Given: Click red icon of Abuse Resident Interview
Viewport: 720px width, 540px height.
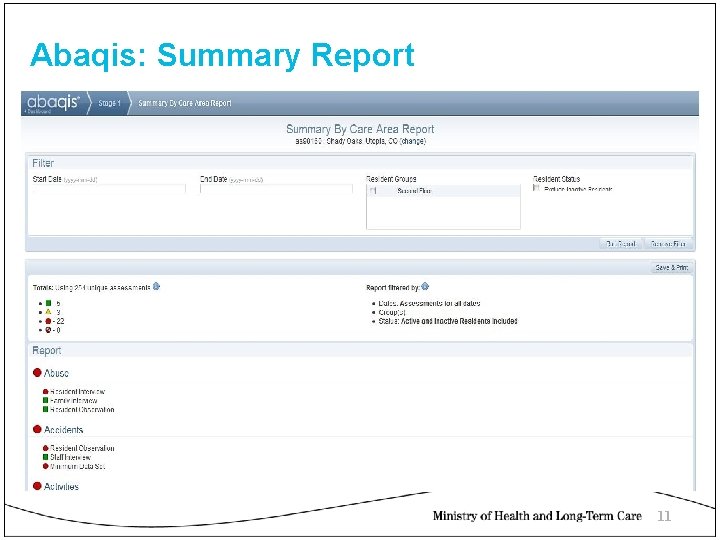Looking at the screenshot, I should pyautogui.click(x=45, y=392).
